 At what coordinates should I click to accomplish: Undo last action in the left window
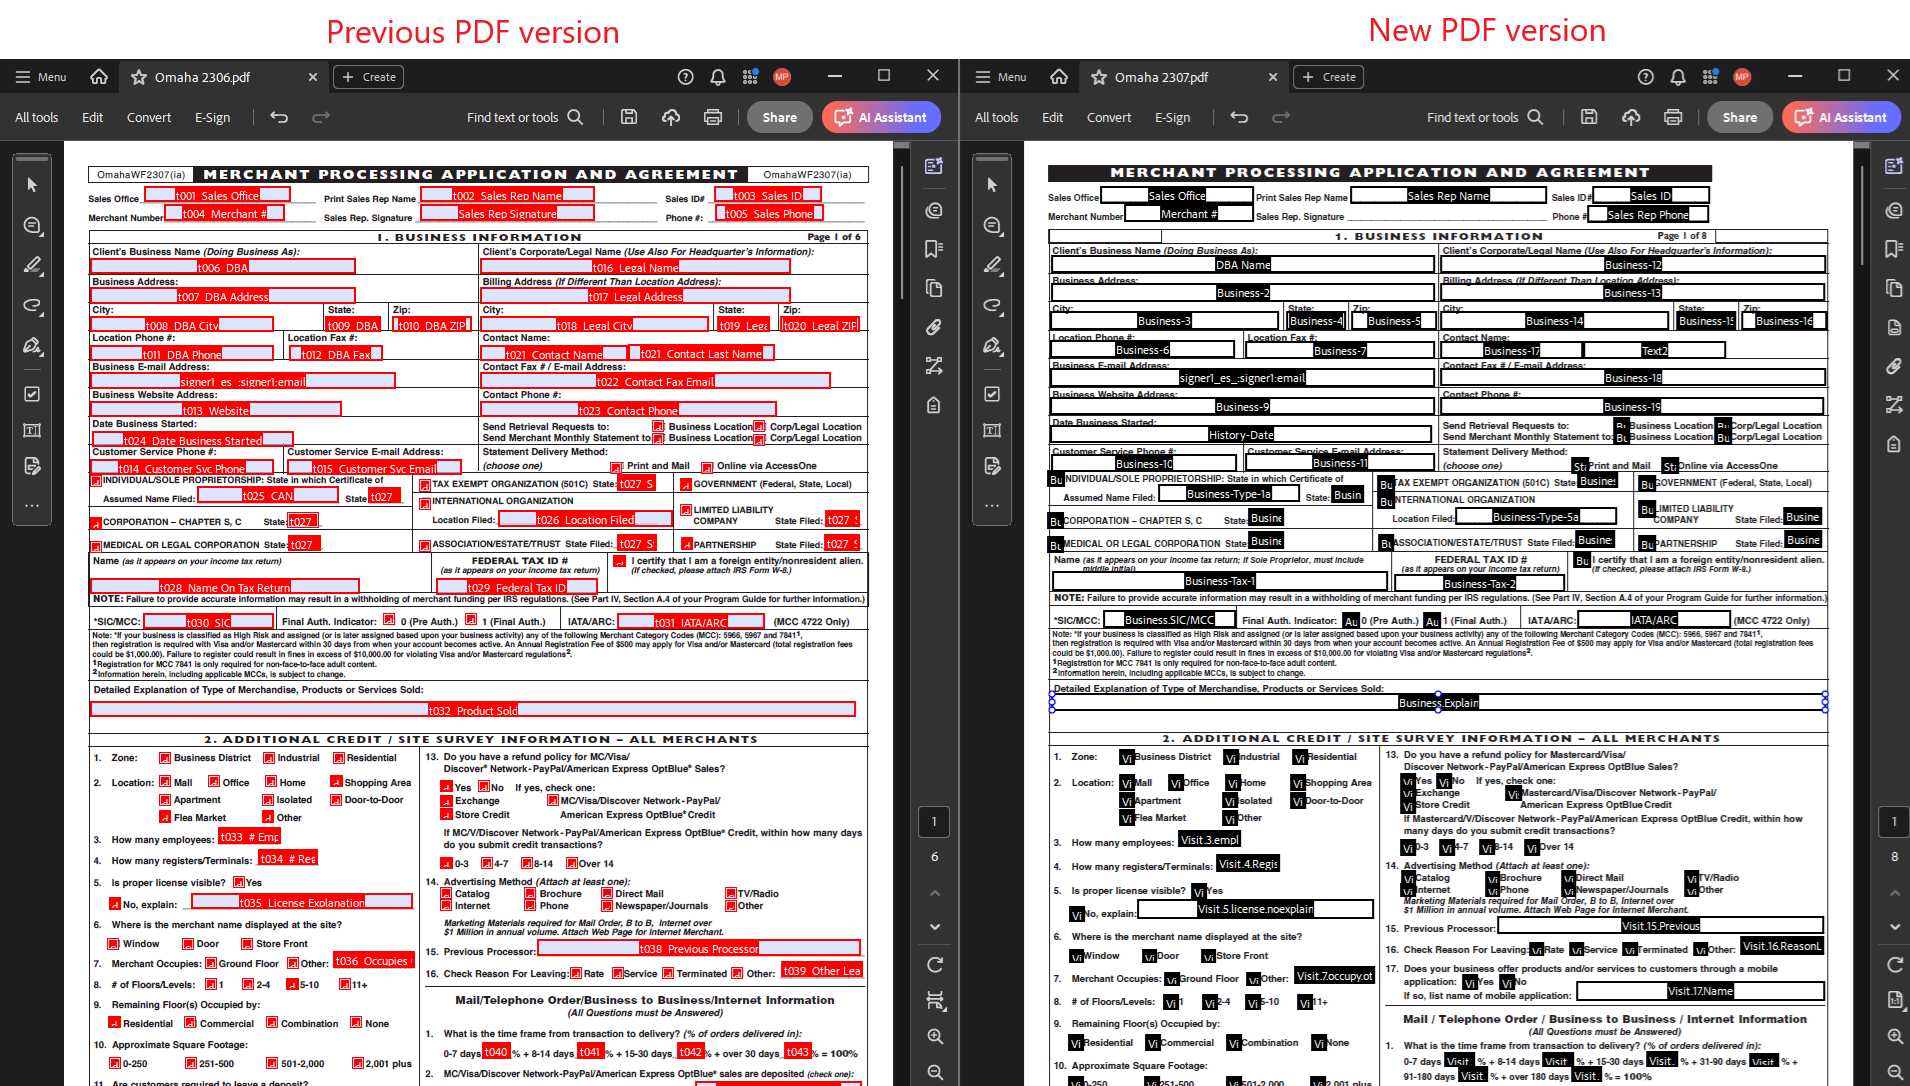279,117
